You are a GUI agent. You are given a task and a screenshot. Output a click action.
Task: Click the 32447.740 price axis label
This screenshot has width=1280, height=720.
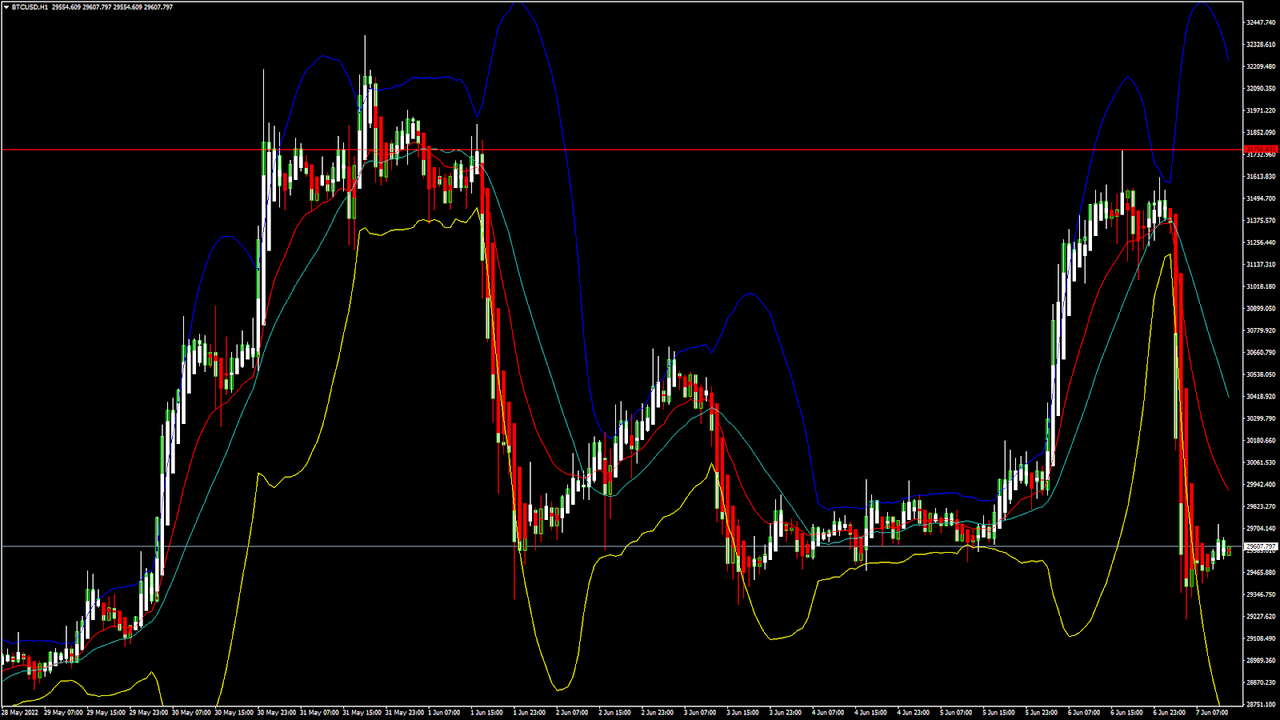coord(1259,22)
